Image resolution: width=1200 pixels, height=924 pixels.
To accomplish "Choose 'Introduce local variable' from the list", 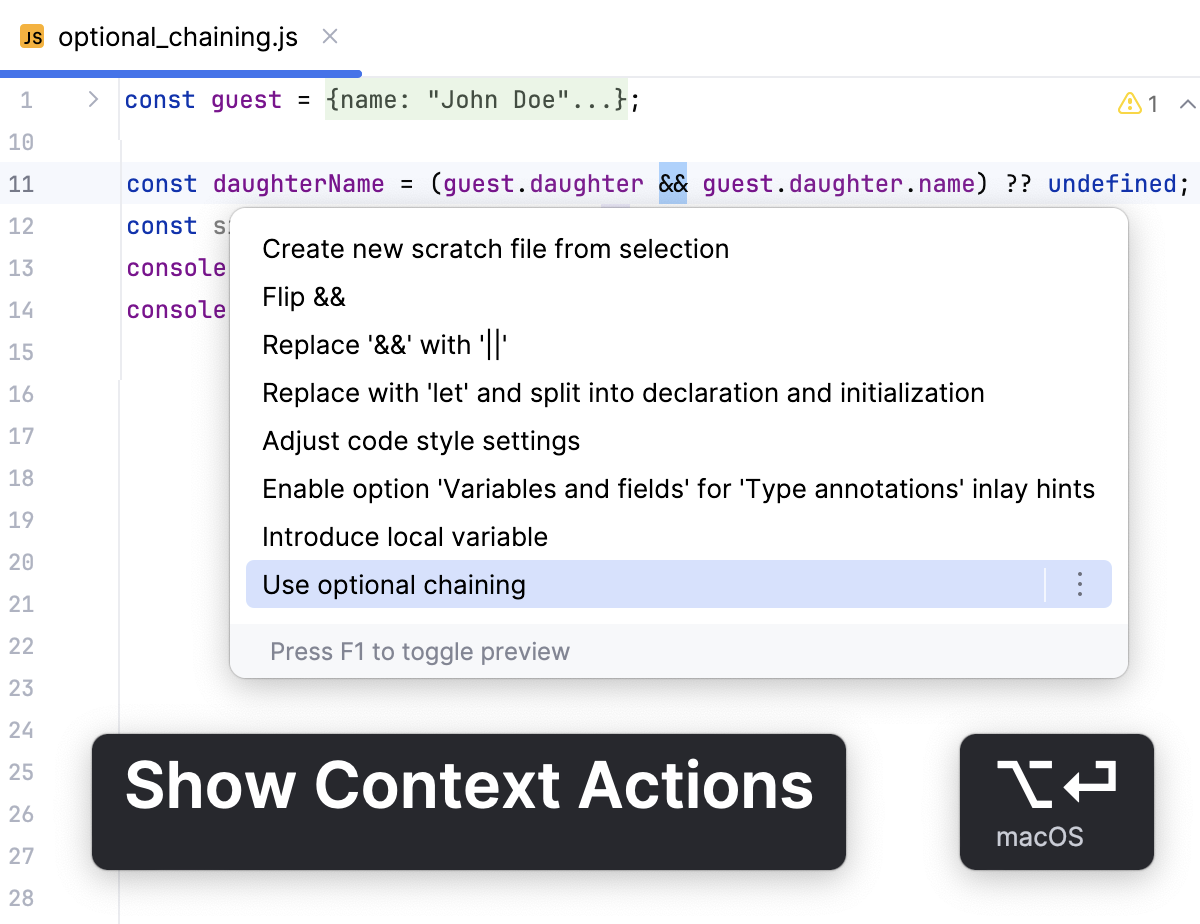I will [405, 536].
